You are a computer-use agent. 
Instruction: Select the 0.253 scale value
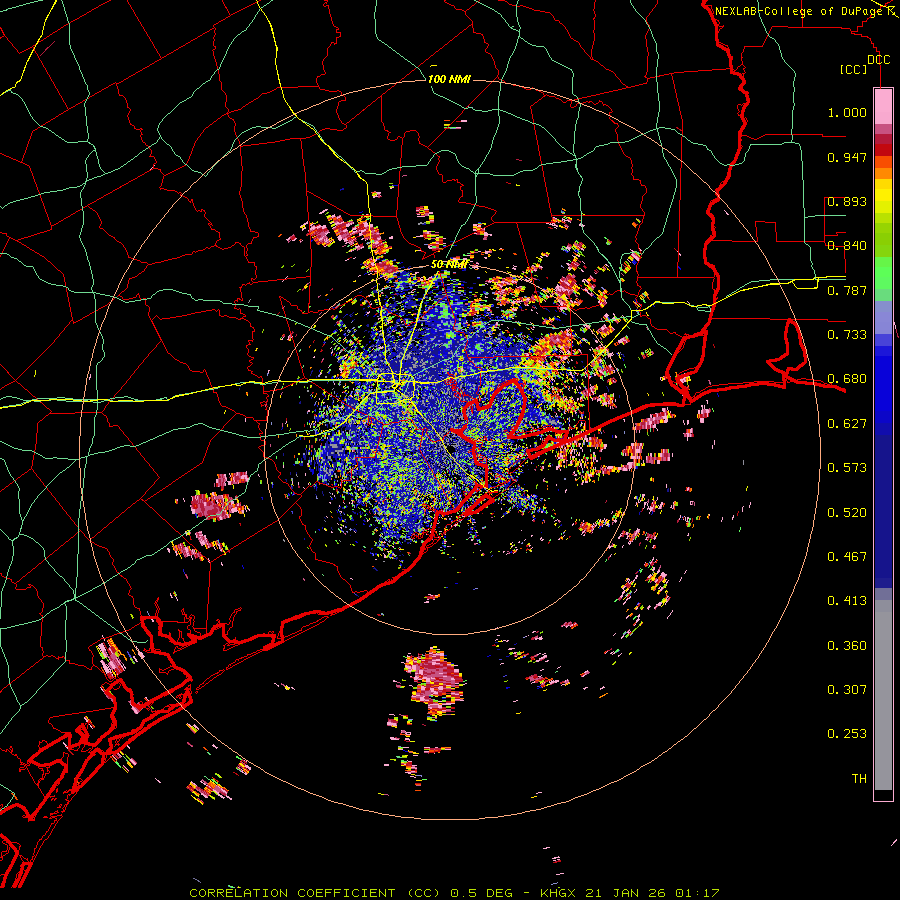coord(847,734)
